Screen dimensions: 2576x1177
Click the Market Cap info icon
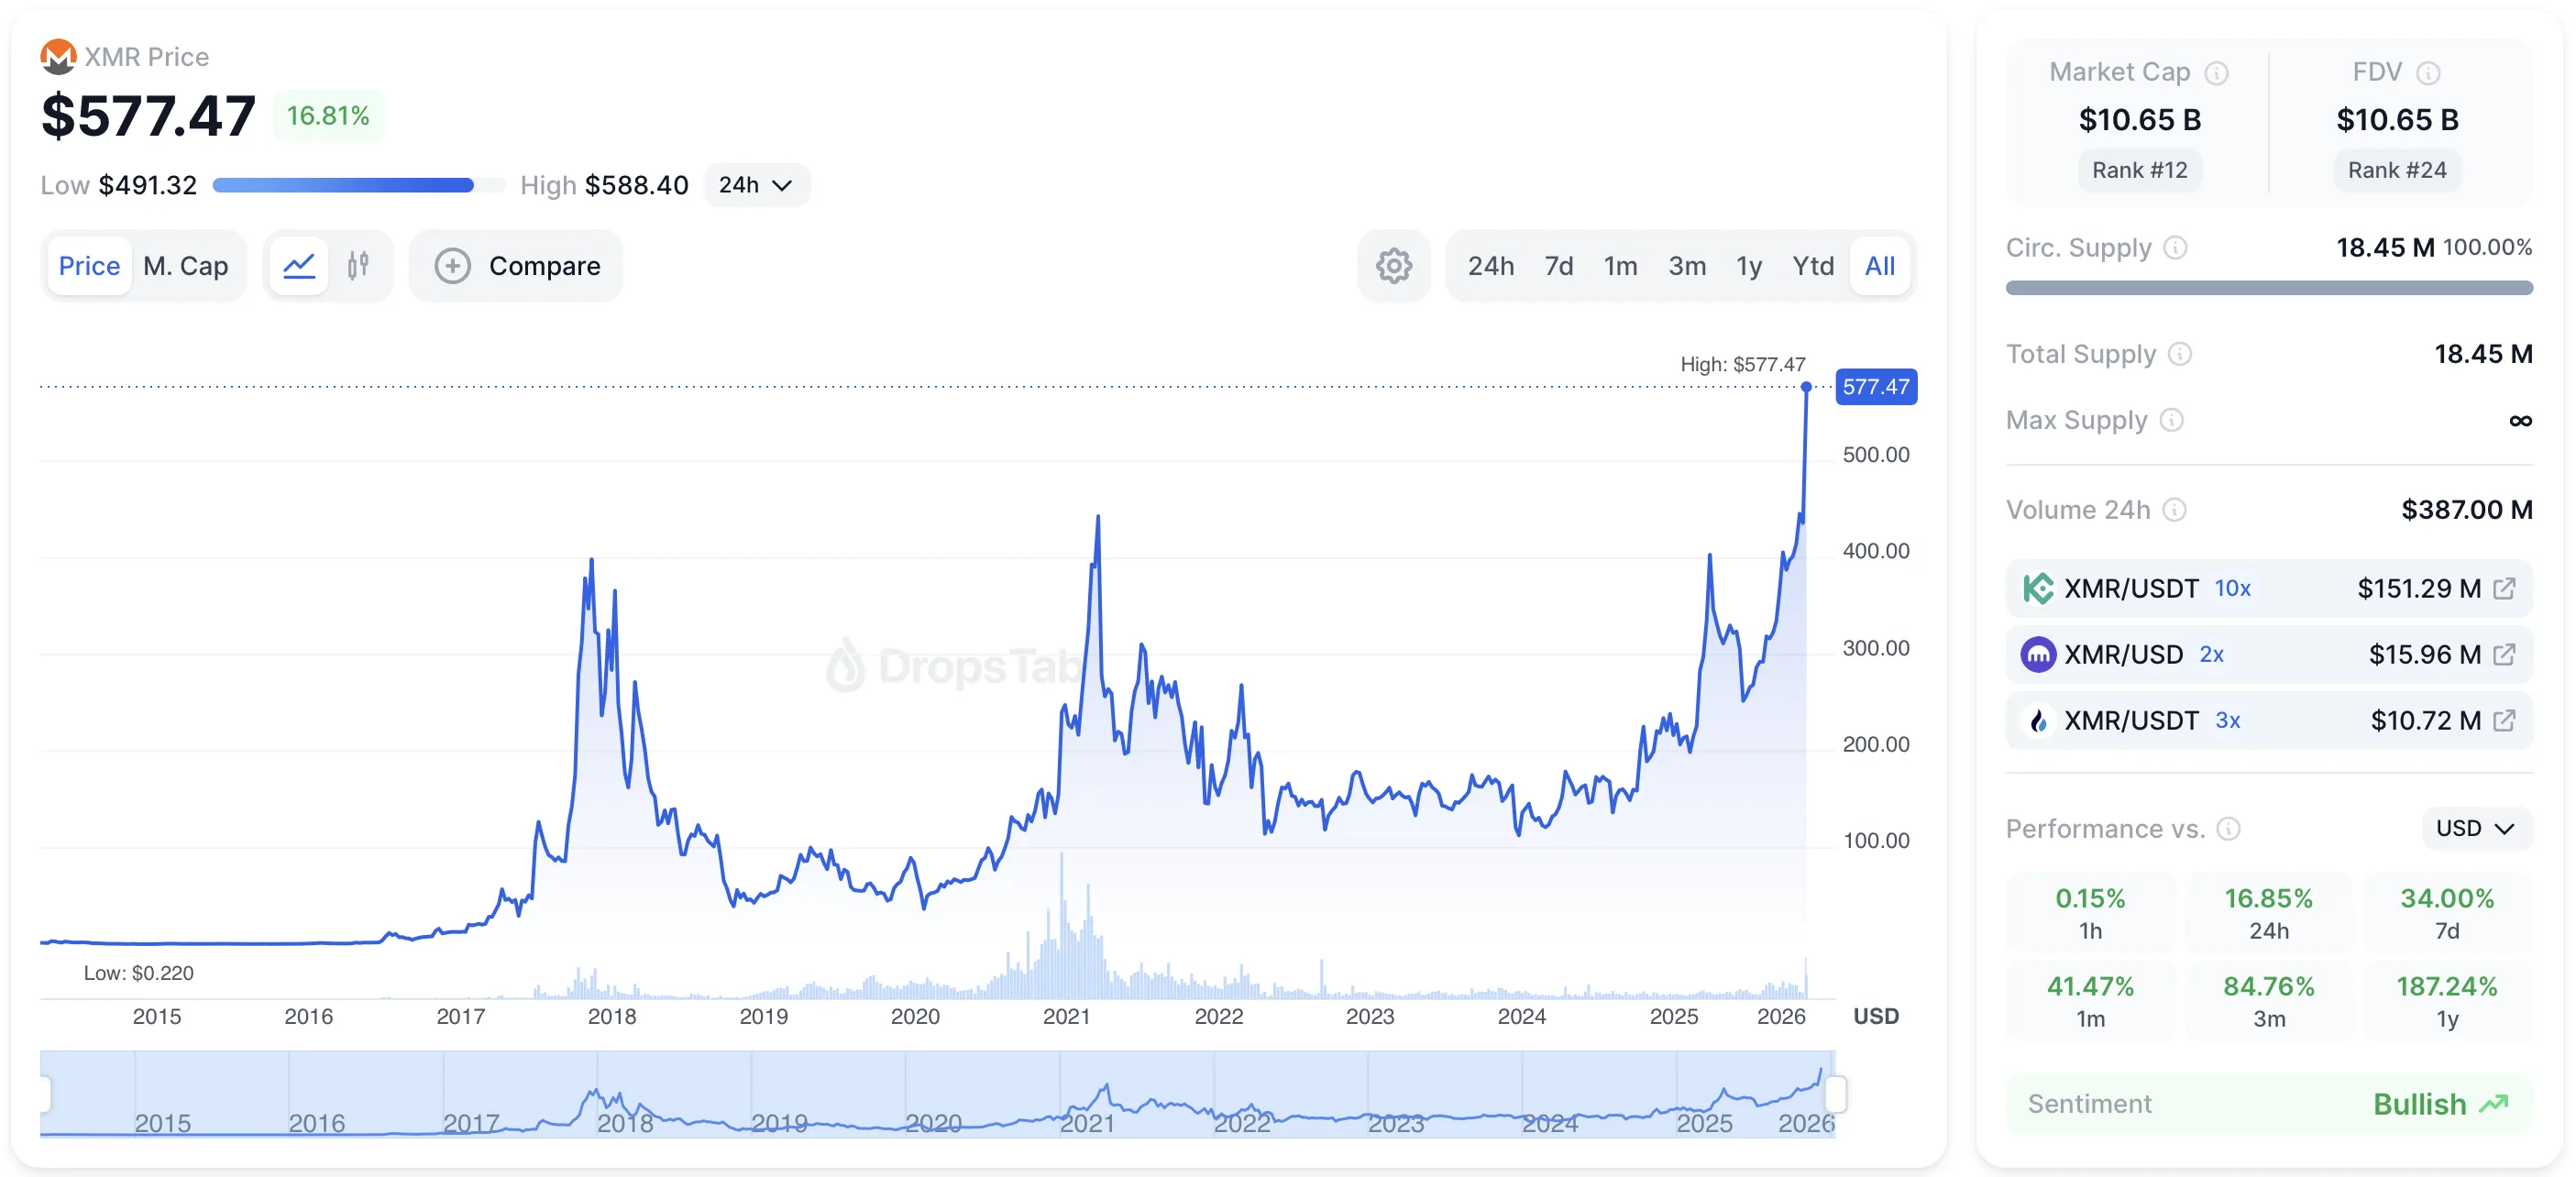(2216, 73)
